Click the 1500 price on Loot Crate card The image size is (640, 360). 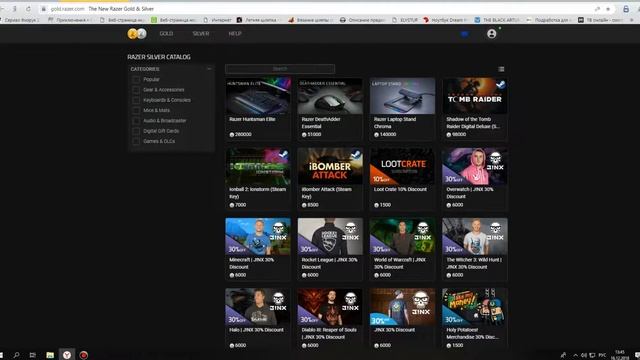(385, 205)
